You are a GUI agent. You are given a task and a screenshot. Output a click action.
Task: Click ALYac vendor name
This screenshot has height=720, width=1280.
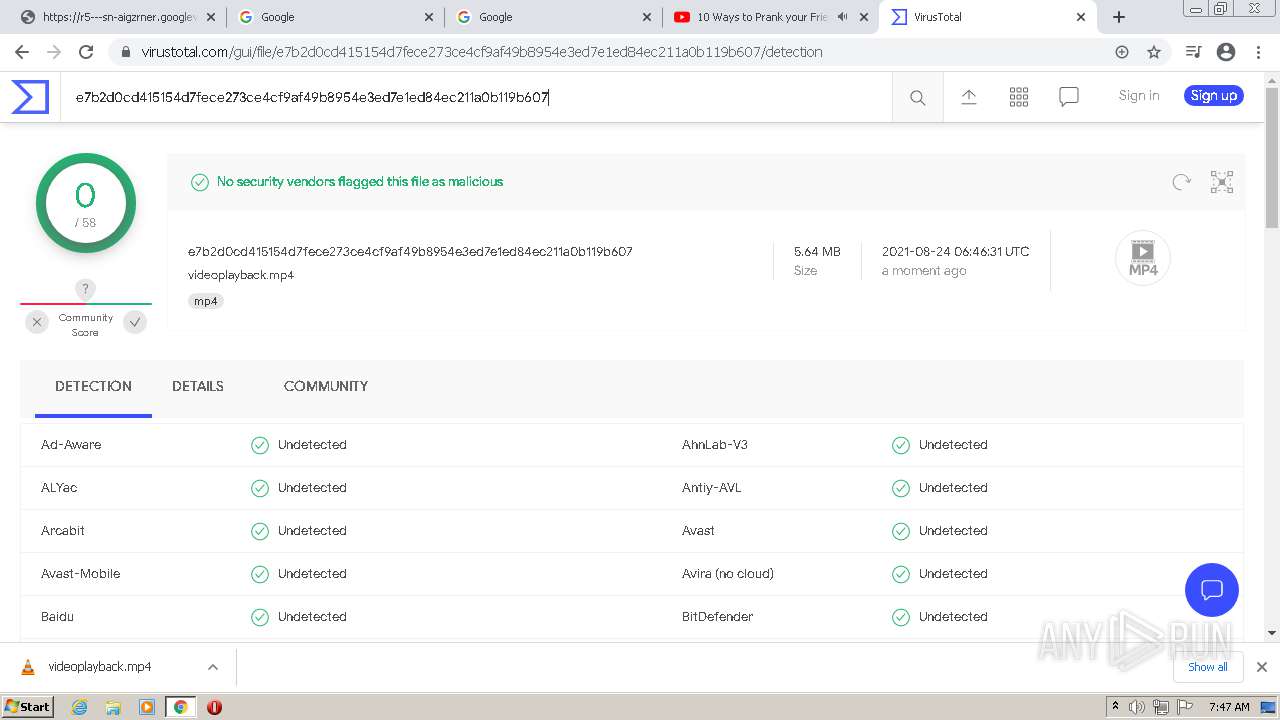tap(59, 488)
